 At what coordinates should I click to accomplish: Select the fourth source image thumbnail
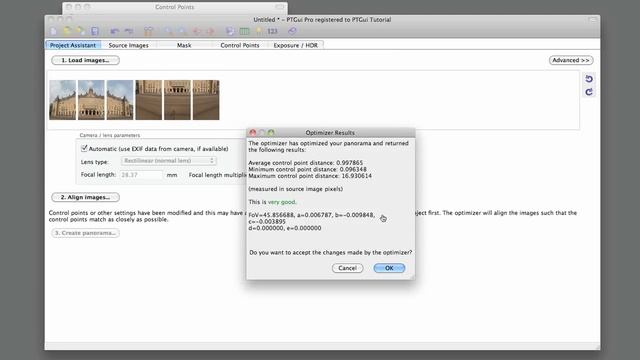(x=149, y=100)
